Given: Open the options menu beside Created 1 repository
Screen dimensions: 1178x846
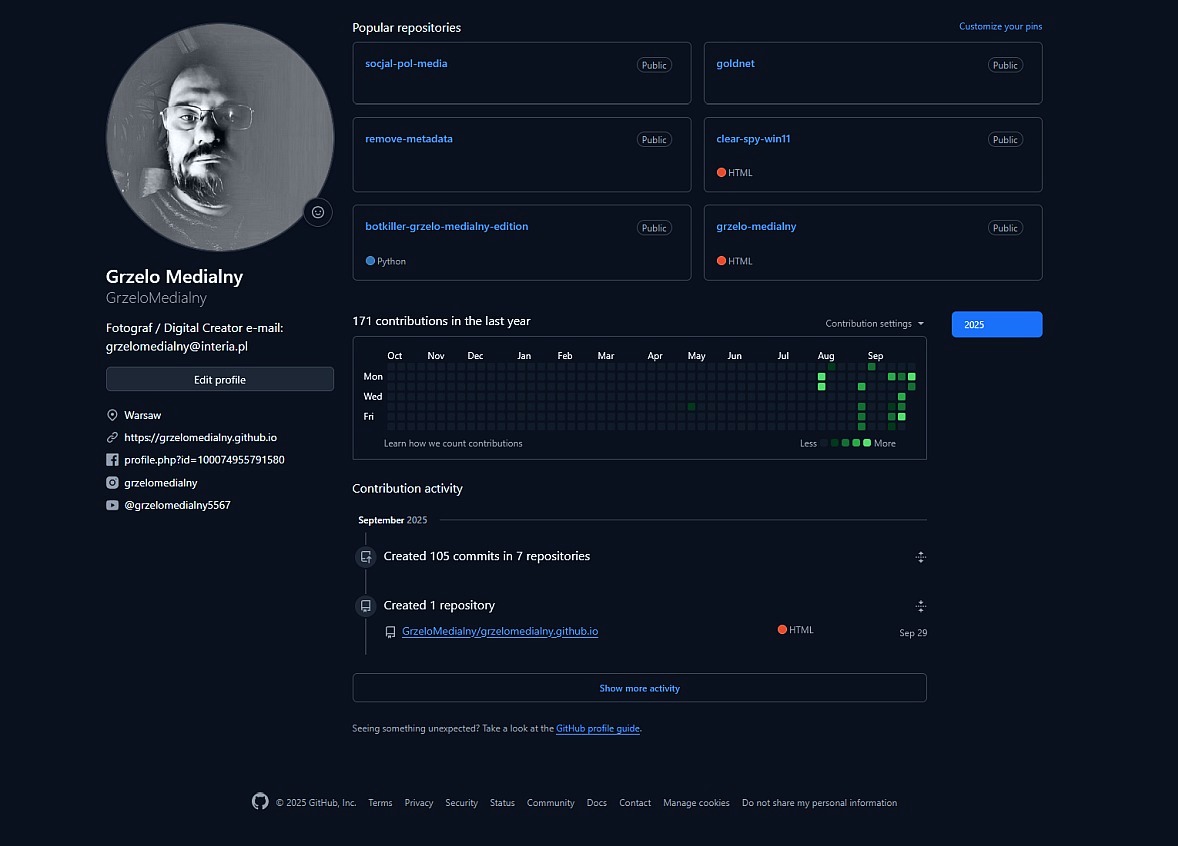Looking at the screenshot, I should pyautogui.click(x=920, y=606).
